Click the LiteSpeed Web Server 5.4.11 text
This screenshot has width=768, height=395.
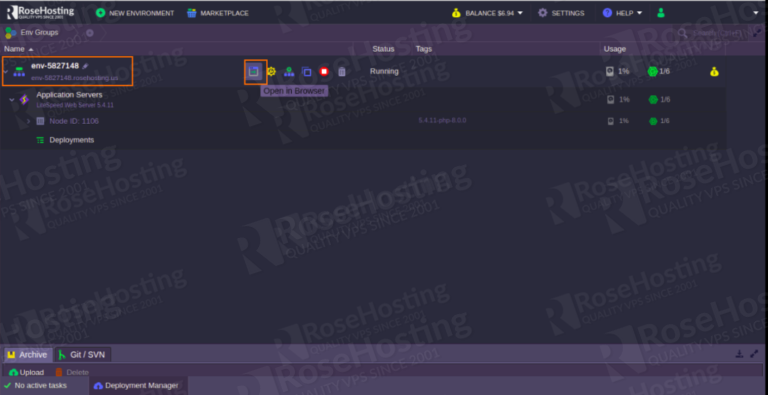pos(75,105)
